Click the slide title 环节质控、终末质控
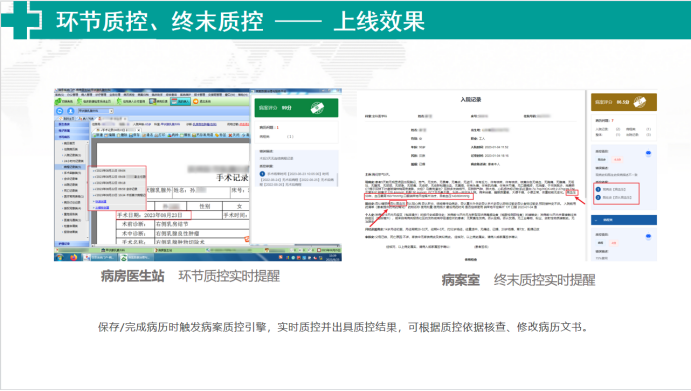The image size is (691, 391). point(160,21)
